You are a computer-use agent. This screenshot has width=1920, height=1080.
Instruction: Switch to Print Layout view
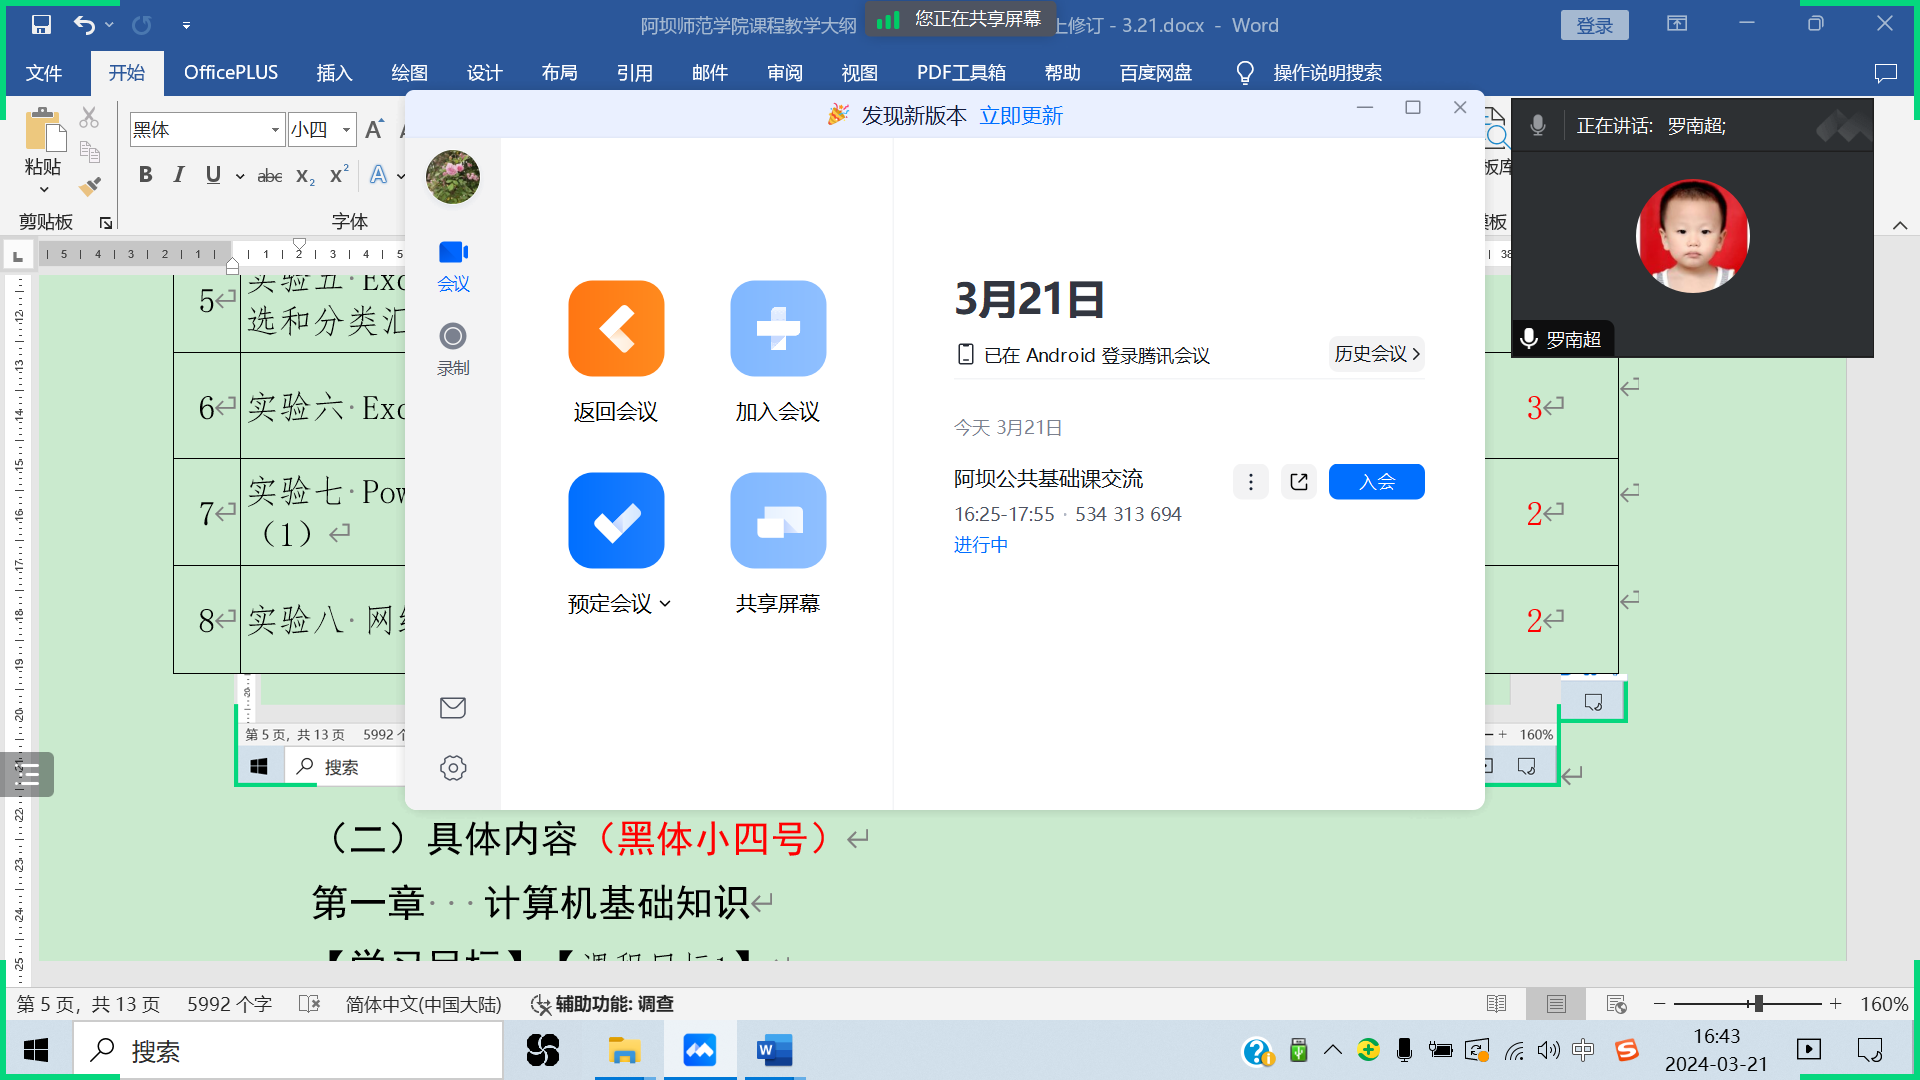[x=1555, y=1003]
